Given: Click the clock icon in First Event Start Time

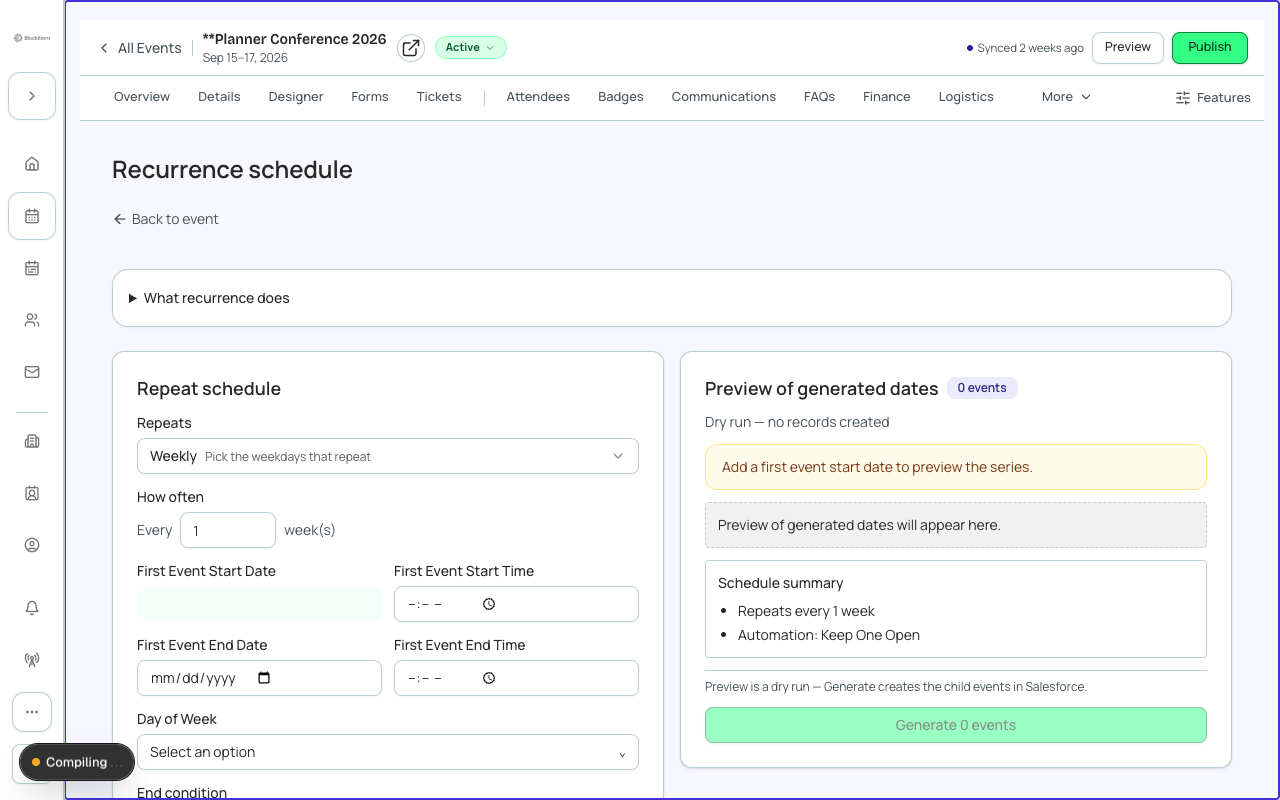Looking at the screenshot, I should 489,604.
